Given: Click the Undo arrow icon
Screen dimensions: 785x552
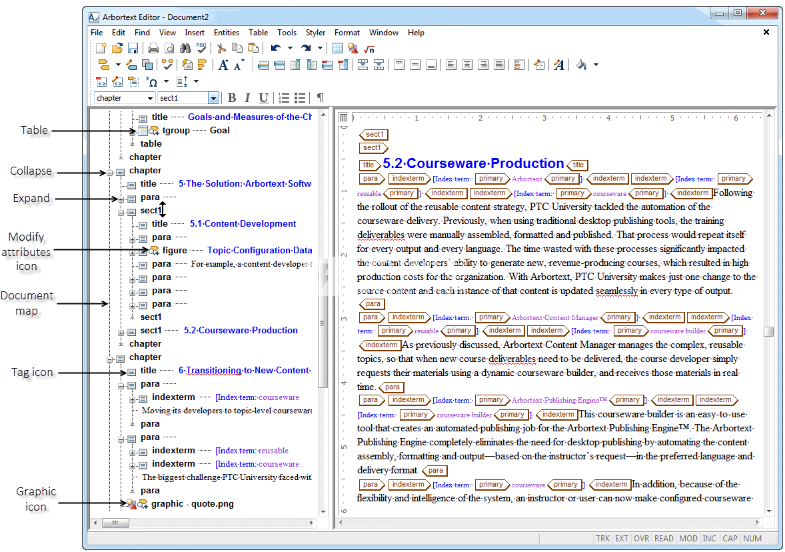Looking at the screenshot, I should [x=275, y=48].
